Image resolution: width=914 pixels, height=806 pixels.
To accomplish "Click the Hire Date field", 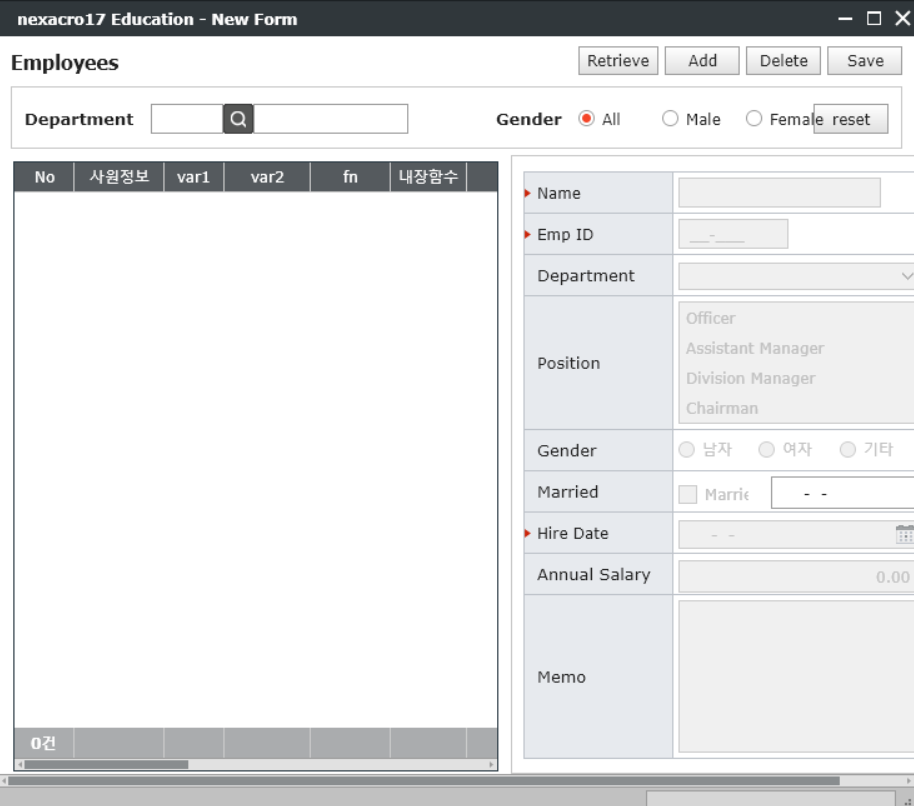I will [x=786, y=534].
